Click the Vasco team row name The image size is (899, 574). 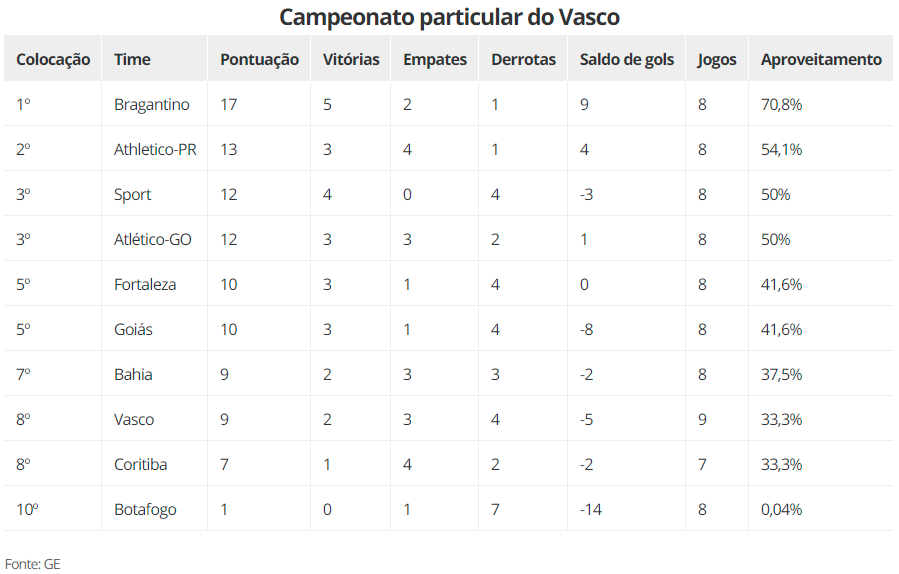tap(134, 419)
